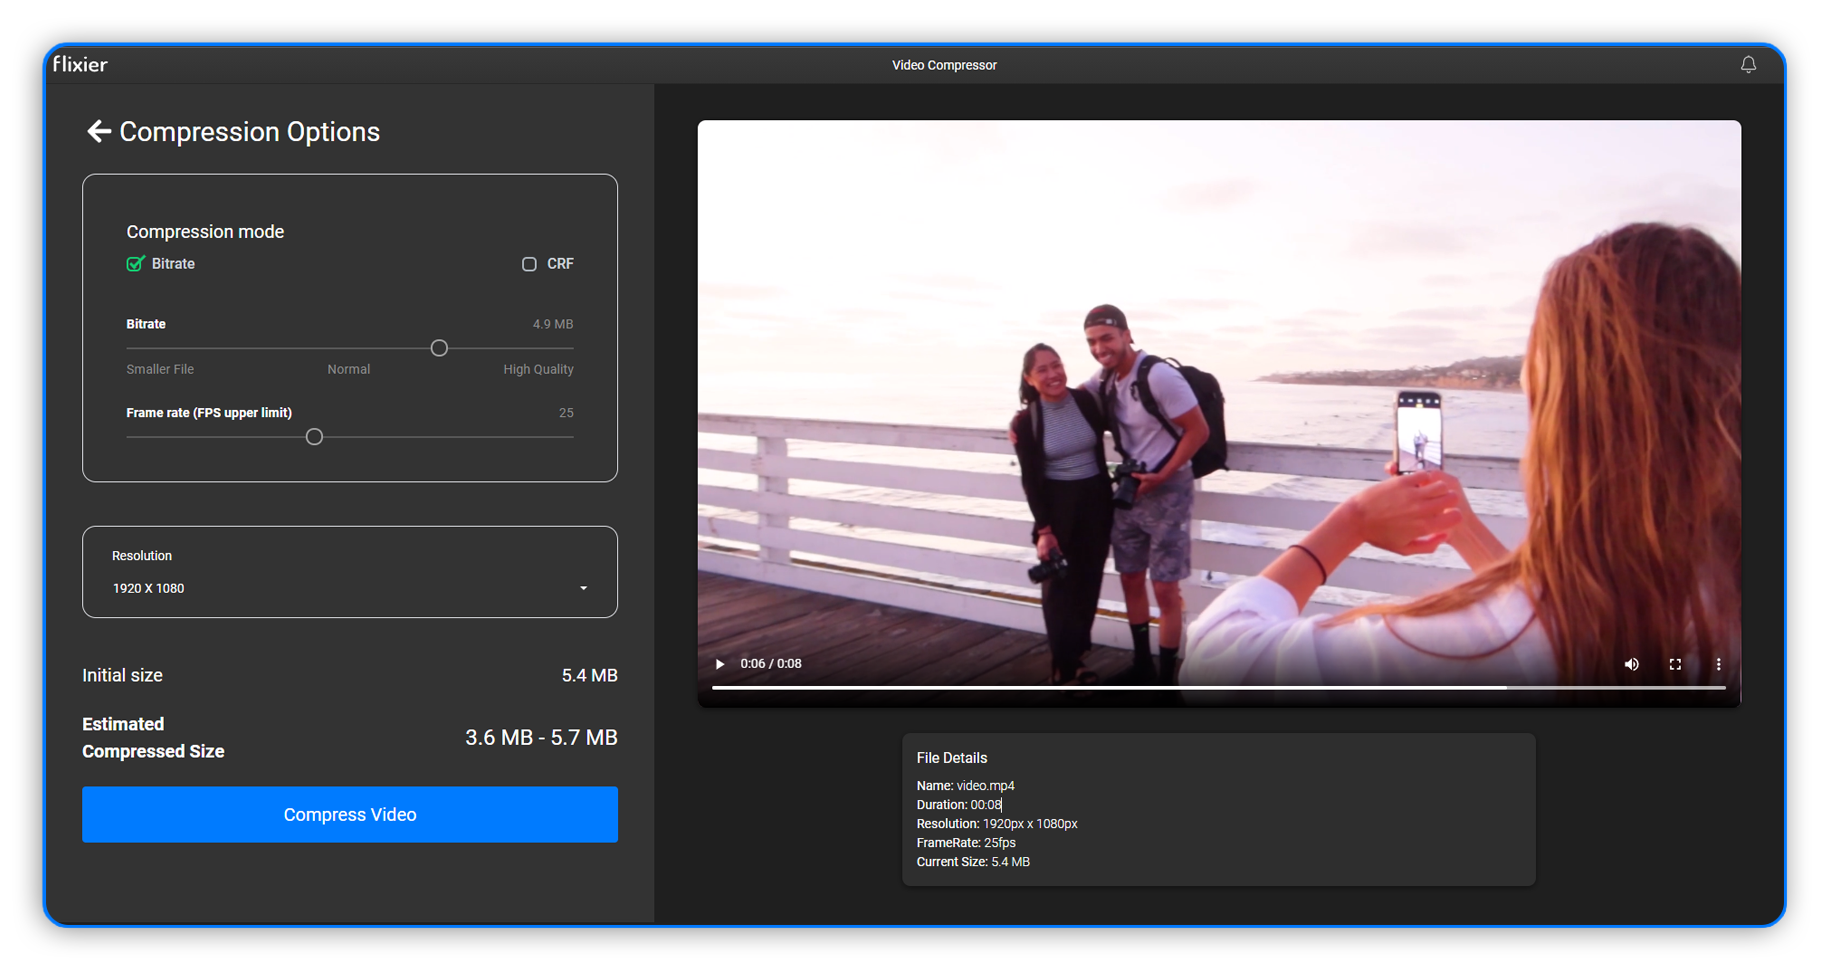Mute the video with speaker icon
The width and height of the screenshot is (1827, 971).
pyautogui.click(x=1631, y=664)
